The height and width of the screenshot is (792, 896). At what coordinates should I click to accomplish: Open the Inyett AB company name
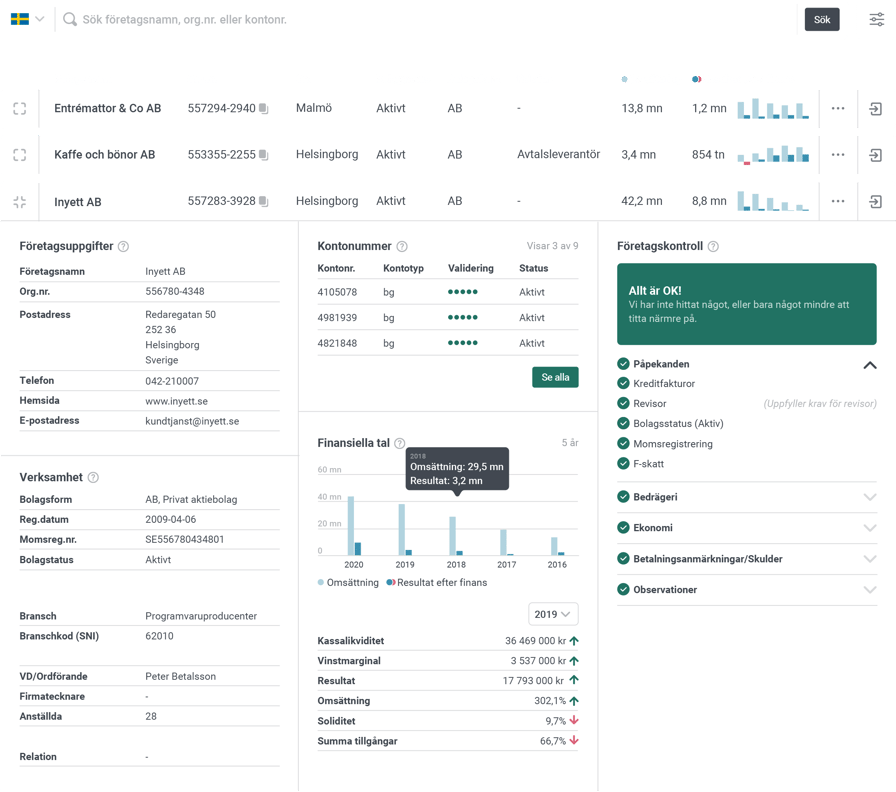pyautogui.click(x=78, y=202)
